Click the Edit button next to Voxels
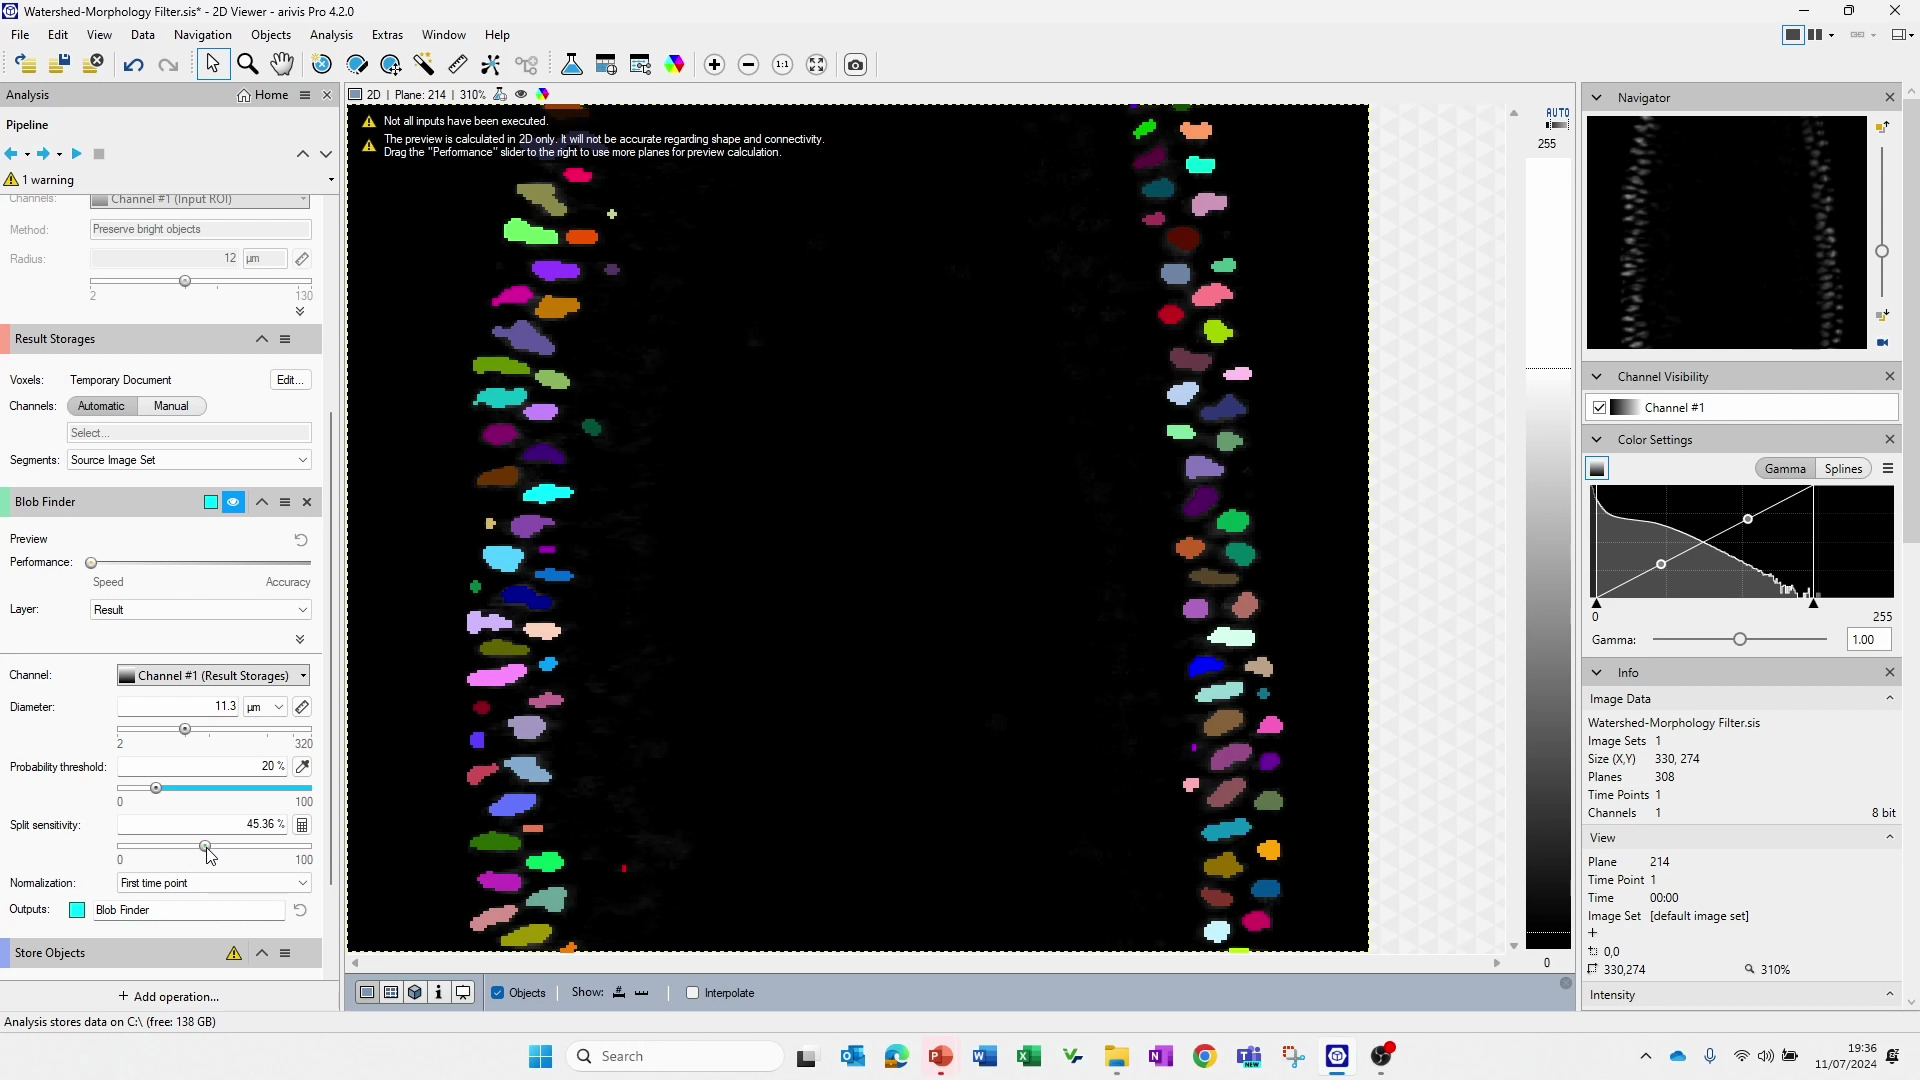 [289, 379]
